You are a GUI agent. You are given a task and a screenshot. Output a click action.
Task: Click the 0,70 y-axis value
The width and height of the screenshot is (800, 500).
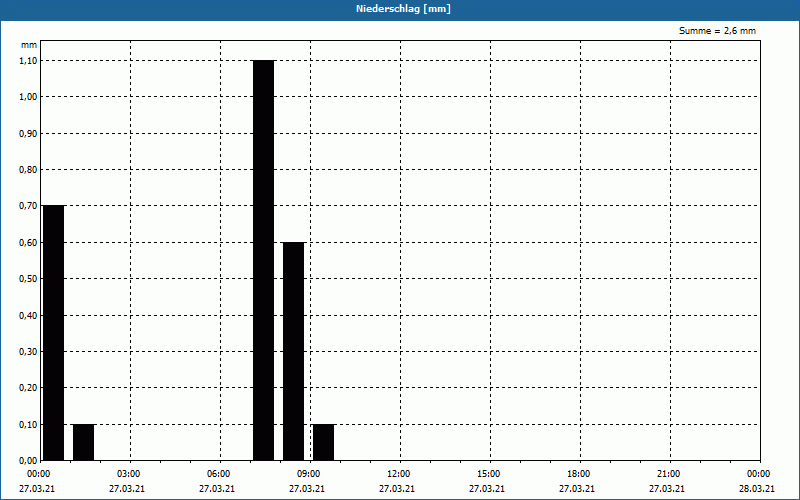click(28, 206)
